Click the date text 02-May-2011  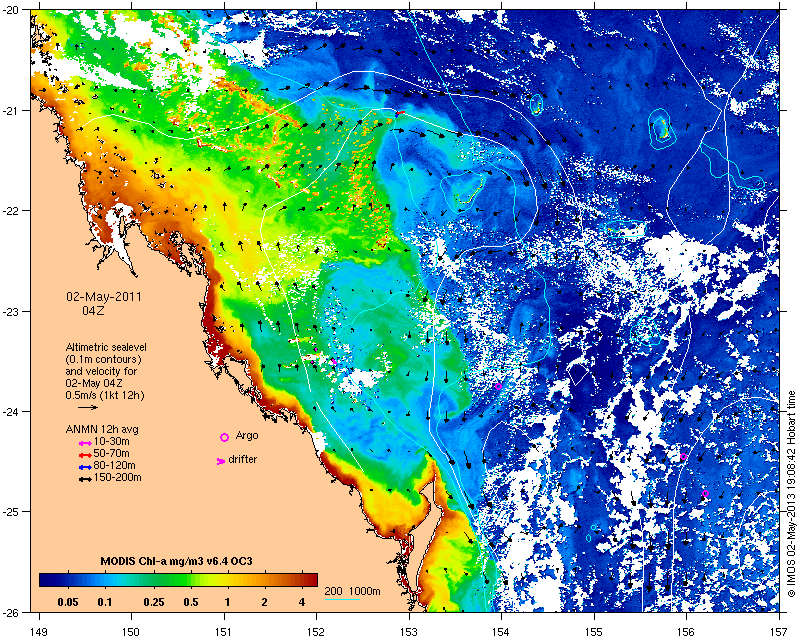click(104, 297)
